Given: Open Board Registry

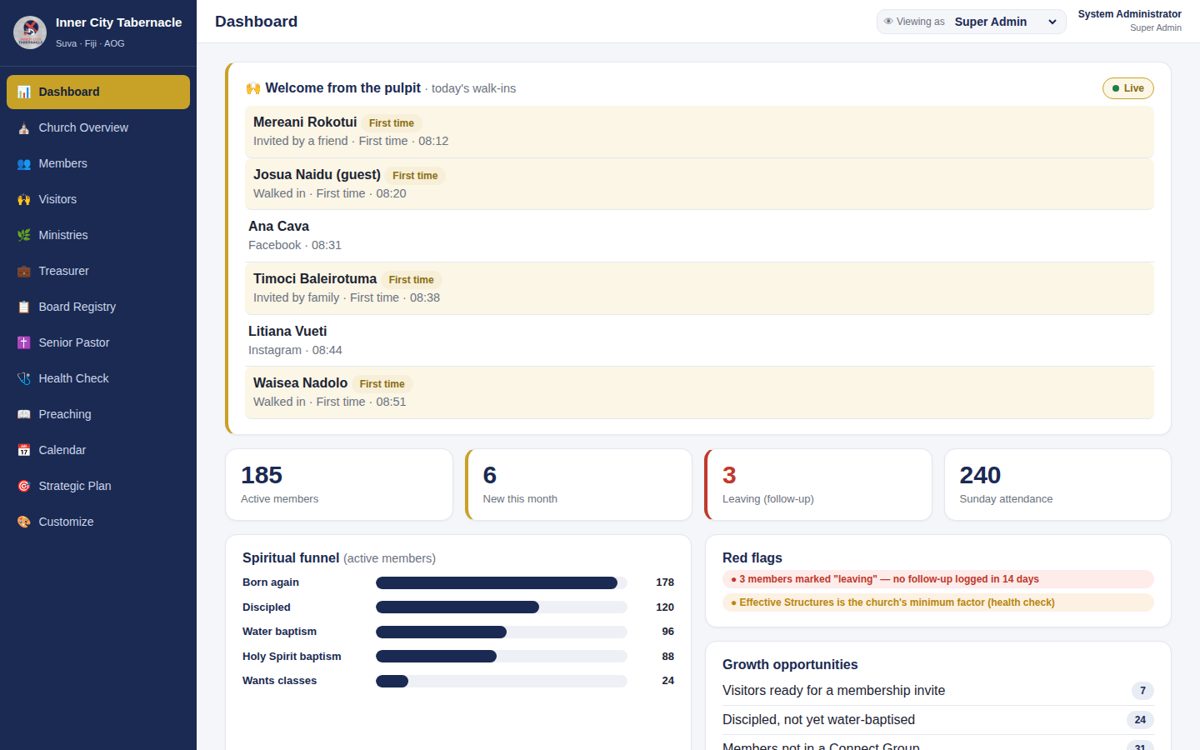Looking at the screenshot, I should pos(98,307).
